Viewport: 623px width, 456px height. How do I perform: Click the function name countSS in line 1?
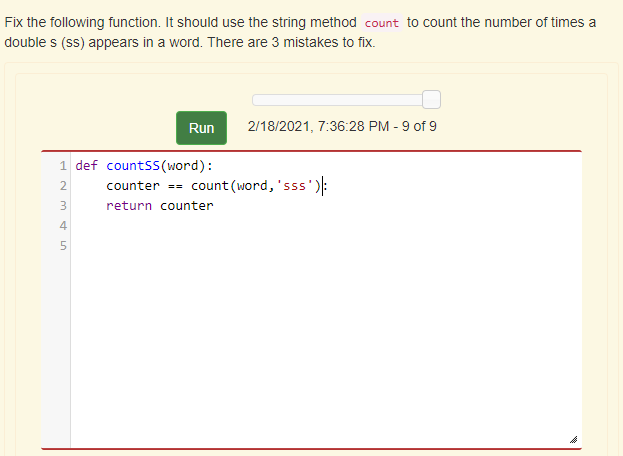point(133,166)
